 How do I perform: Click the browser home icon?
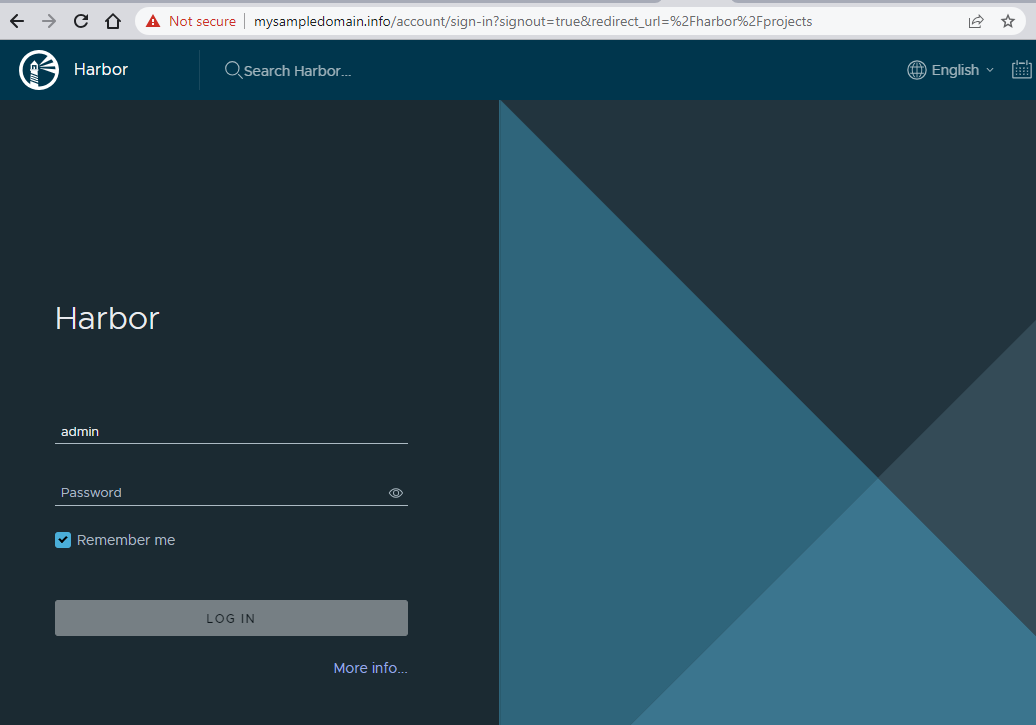point(113,21)
